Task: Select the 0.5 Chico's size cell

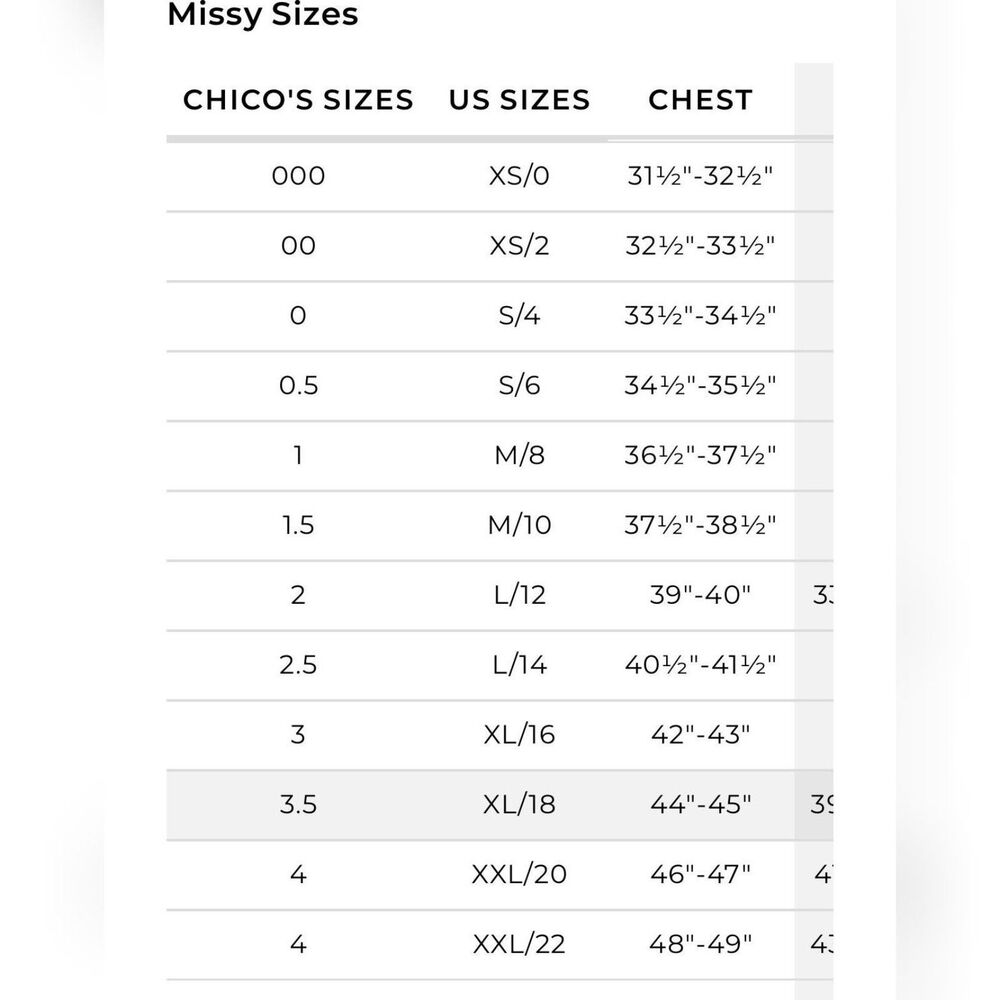Action: tap(298, 385)
